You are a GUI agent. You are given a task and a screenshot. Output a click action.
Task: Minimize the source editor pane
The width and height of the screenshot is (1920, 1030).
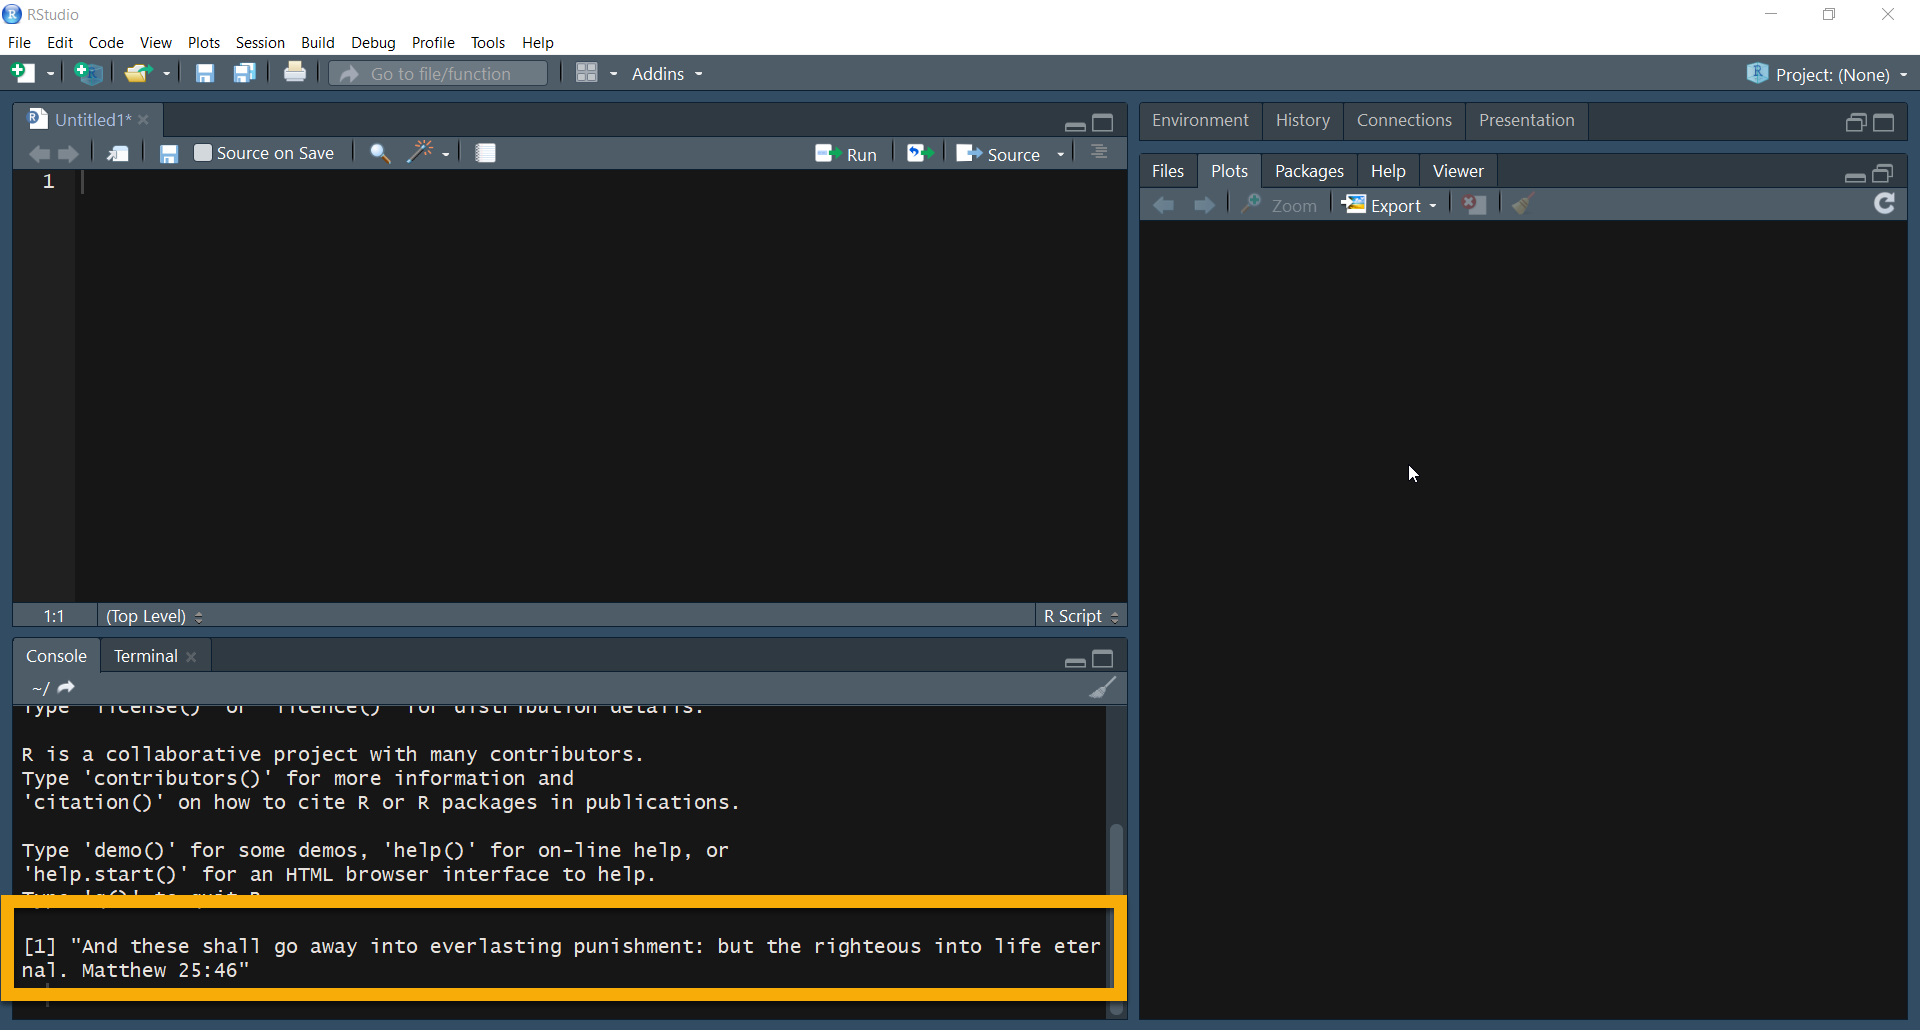click(x=1075, y=124)
